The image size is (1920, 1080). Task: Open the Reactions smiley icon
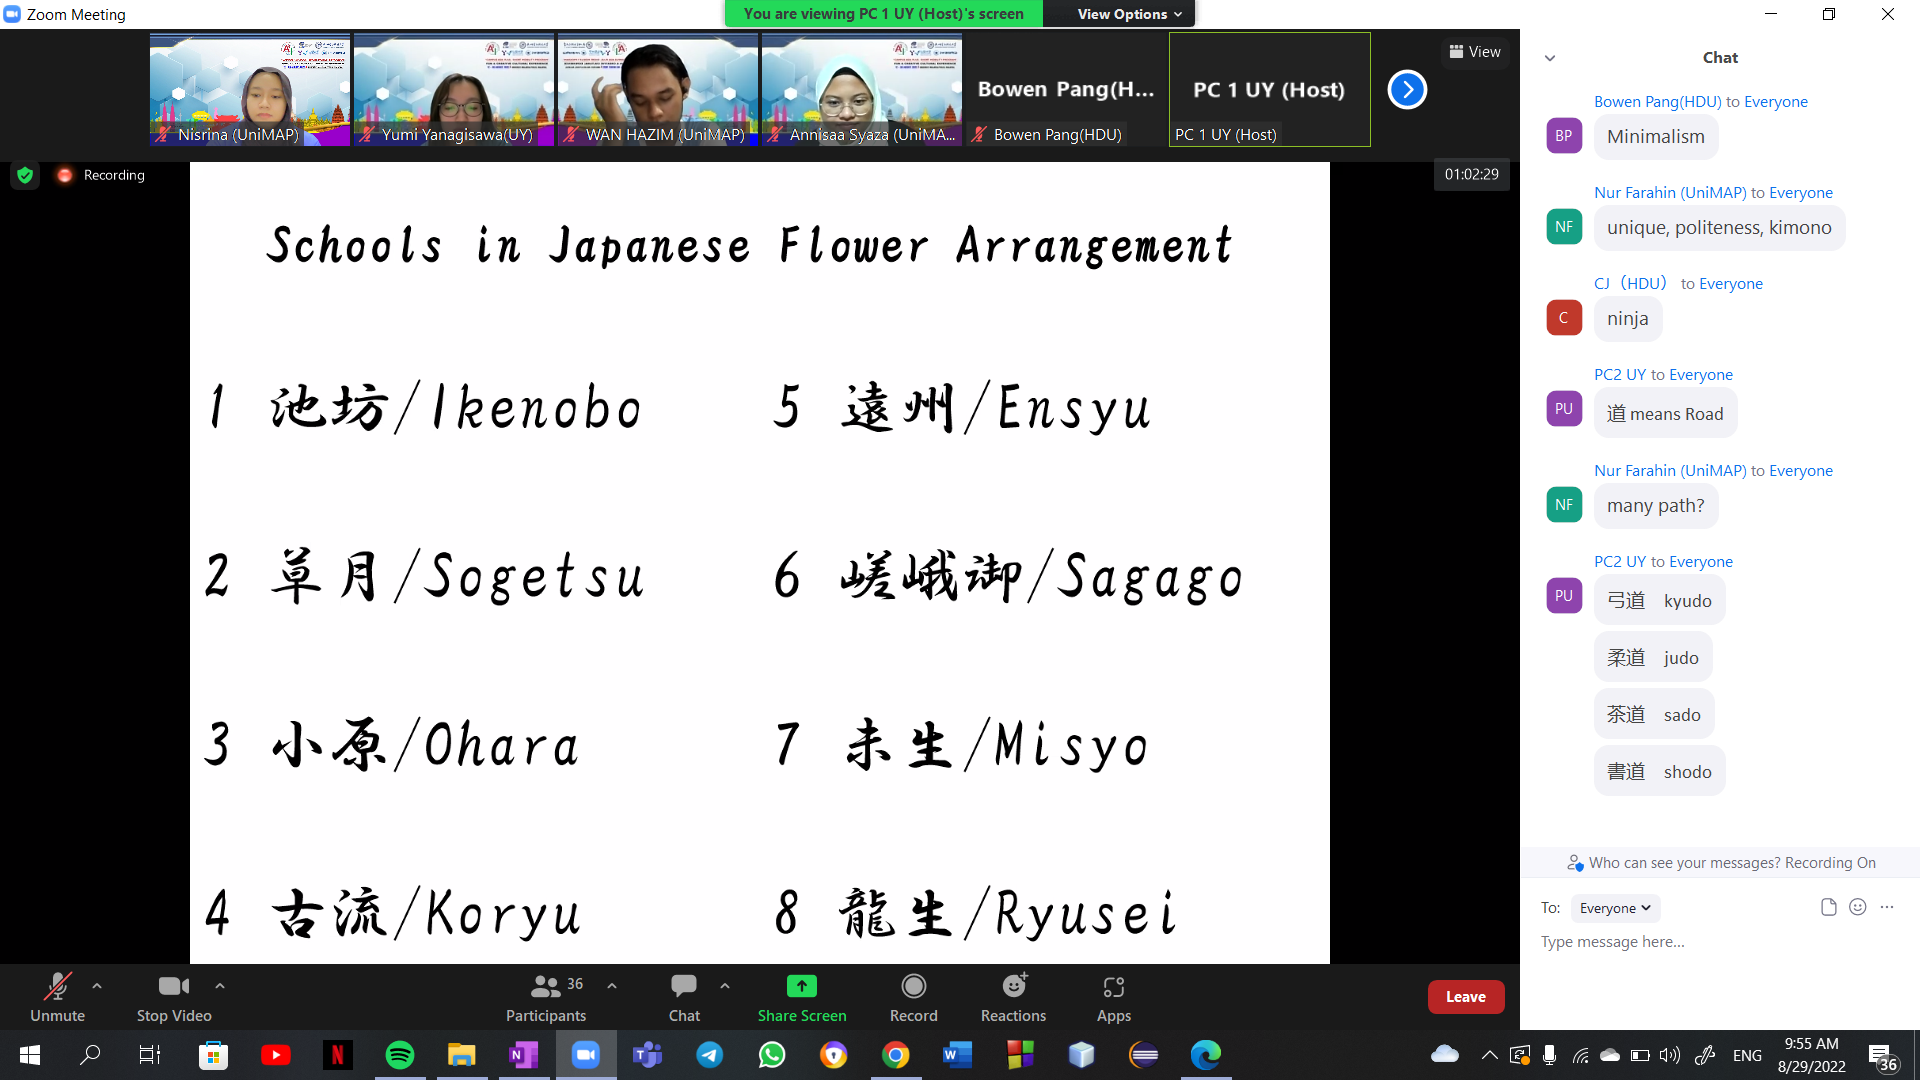tap(1013, 987)
